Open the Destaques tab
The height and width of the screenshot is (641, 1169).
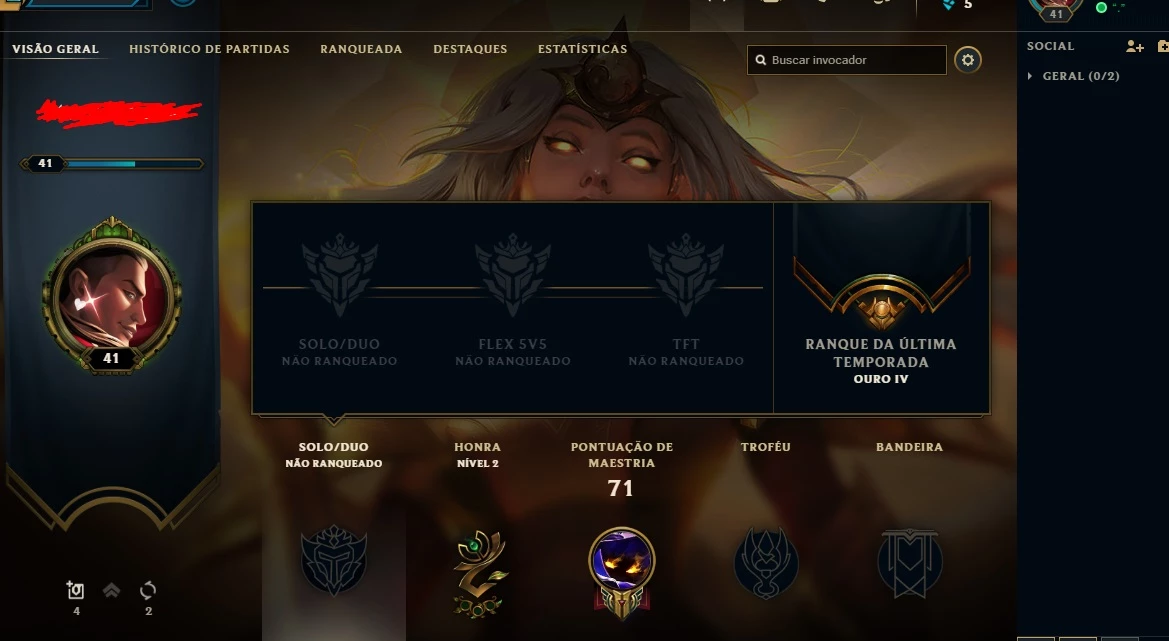[x=470, y=49]
